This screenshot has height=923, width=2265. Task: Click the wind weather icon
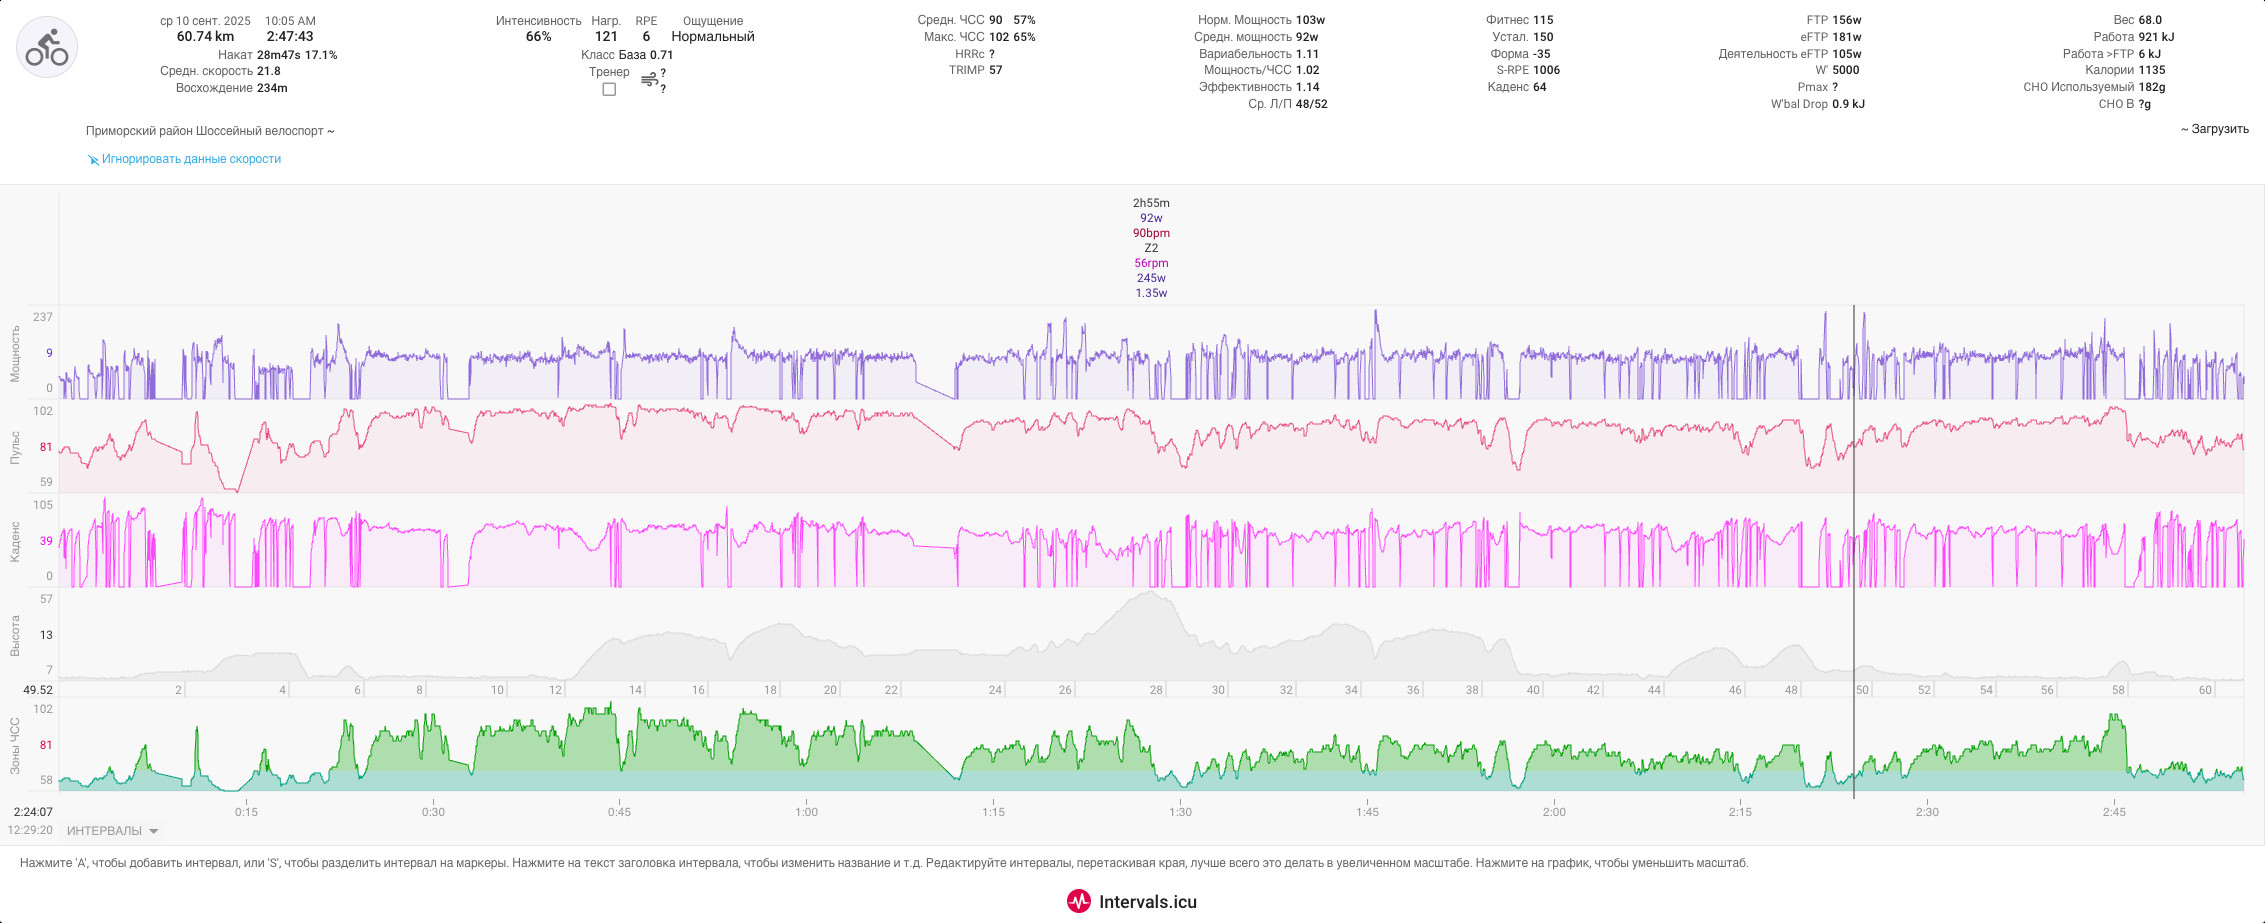649,80
